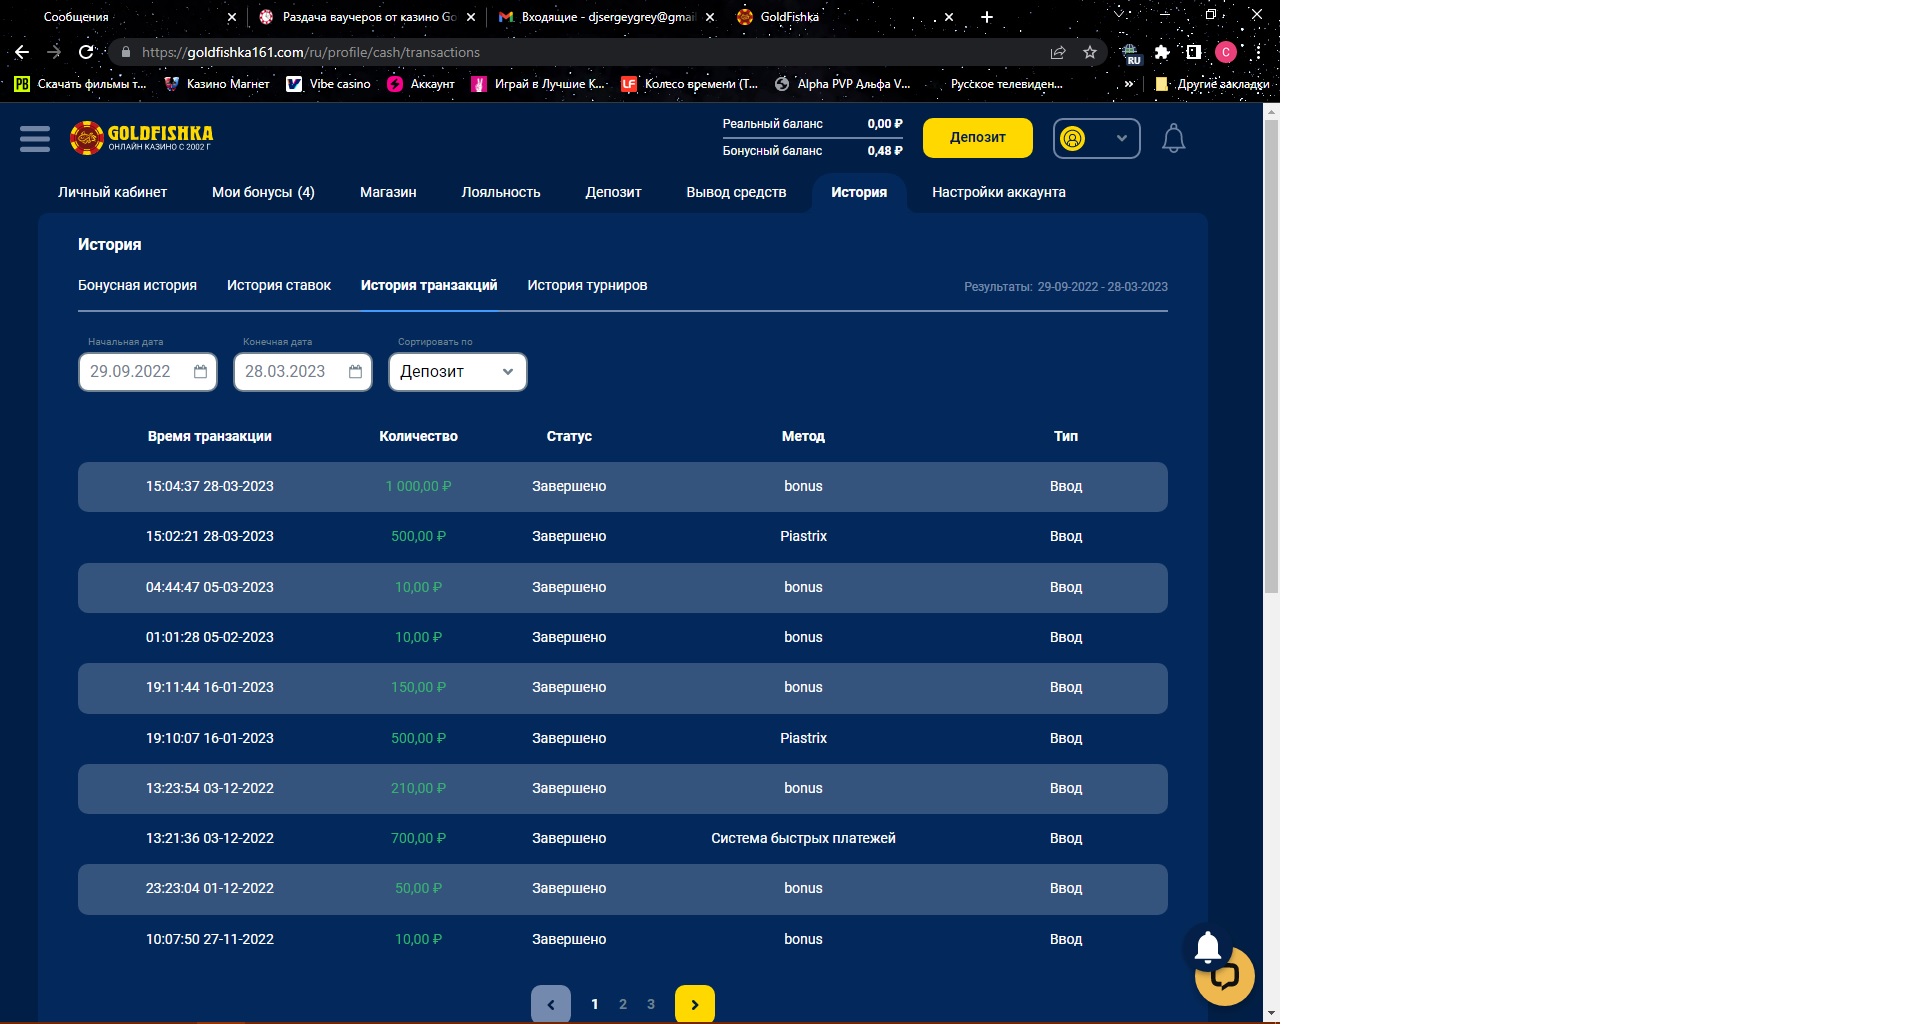Viewport: 1907px width, 1024px height.
Task: Show hidden bookmarks overflow chevron
Action: click(x=1129, y=84)
